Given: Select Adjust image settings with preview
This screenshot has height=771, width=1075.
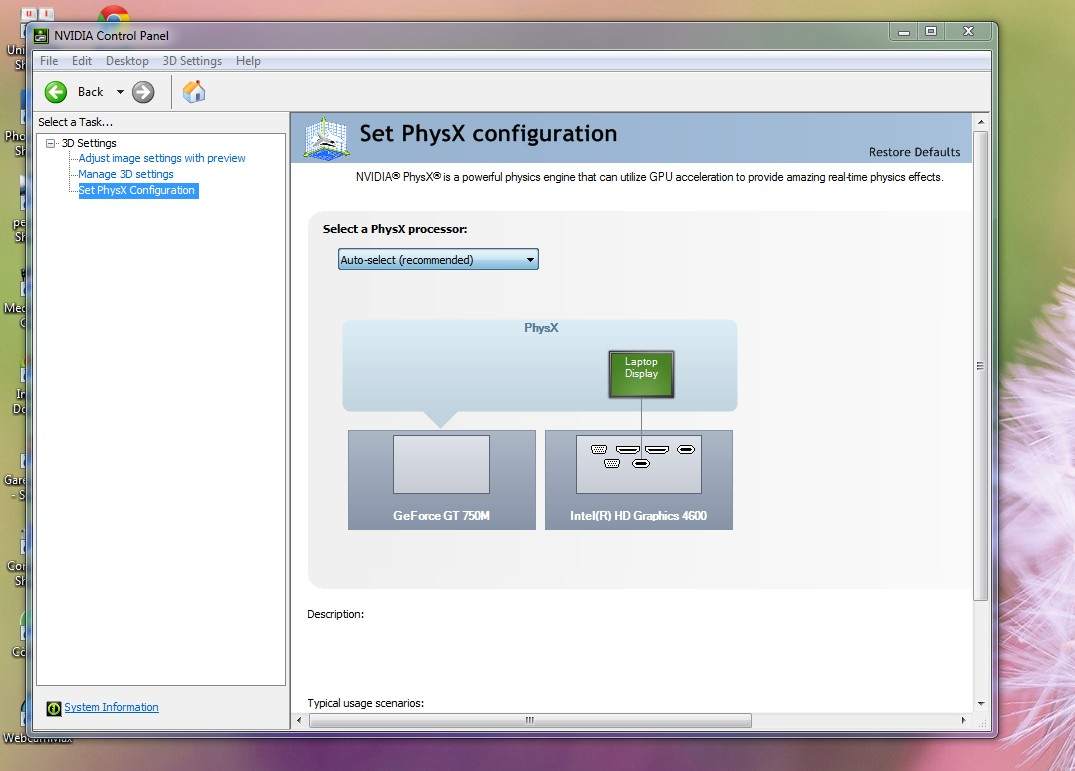Looking at the screenshot, I should point(162,158).
